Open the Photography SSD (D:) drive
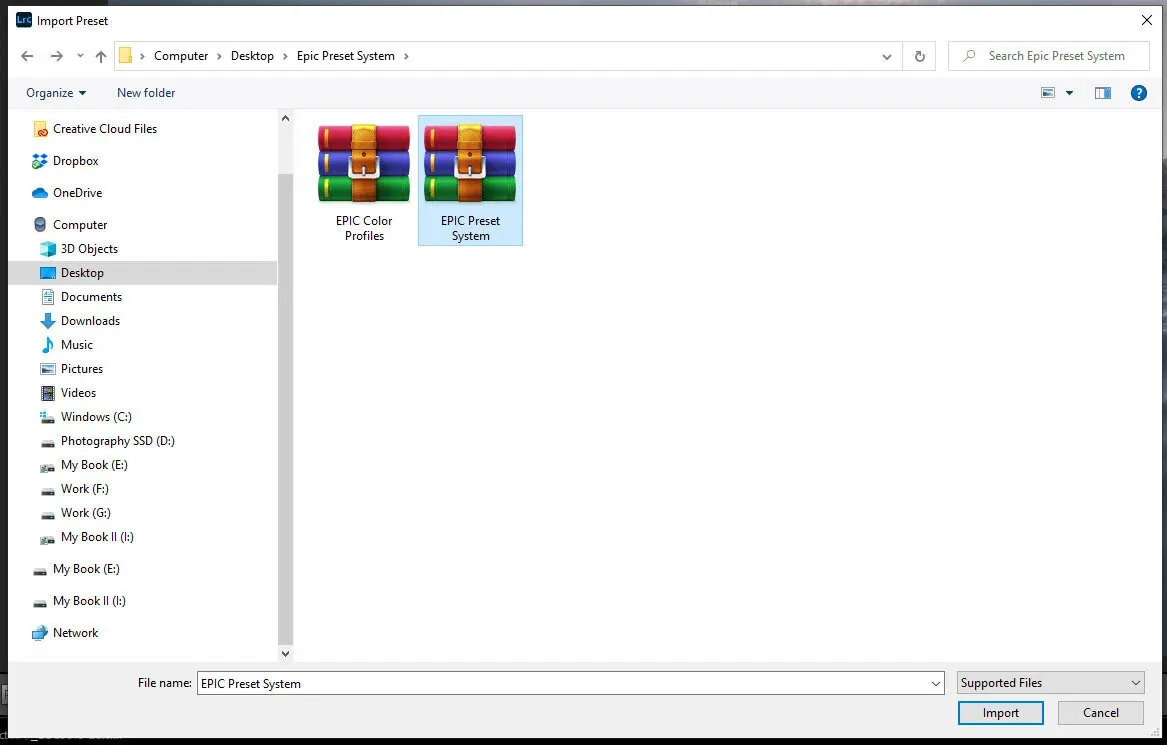Image resolution: width=1167 pixels, height=745 pixels. (116, 440)
